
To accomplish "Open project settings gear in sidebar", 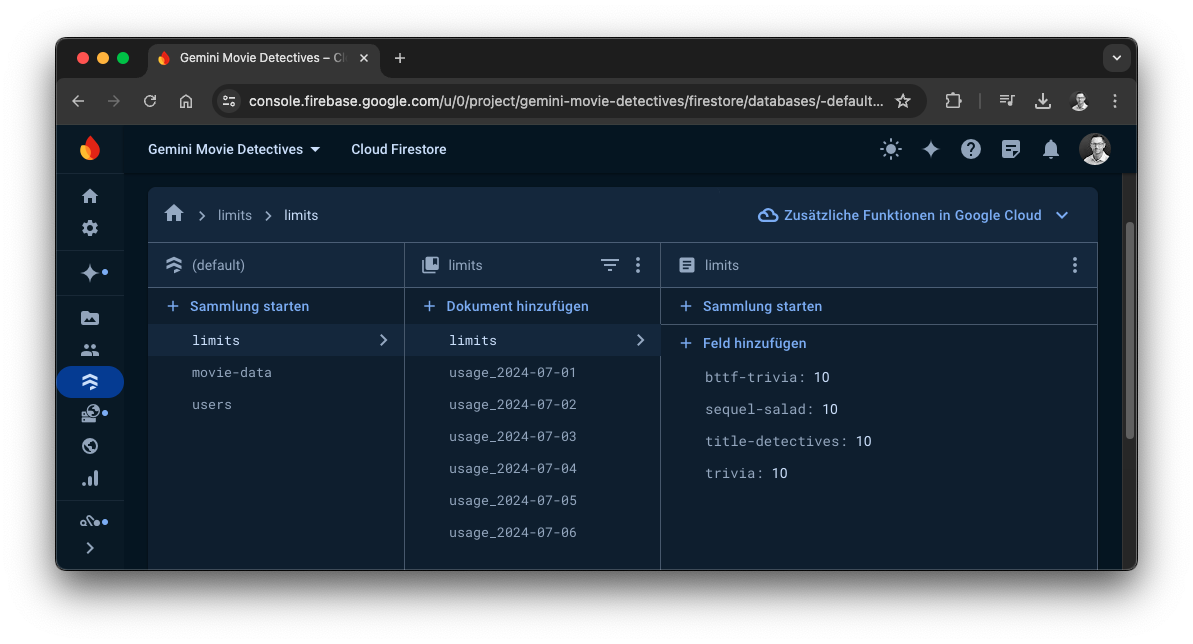I will pyautogui.click(x=90, y=228).
